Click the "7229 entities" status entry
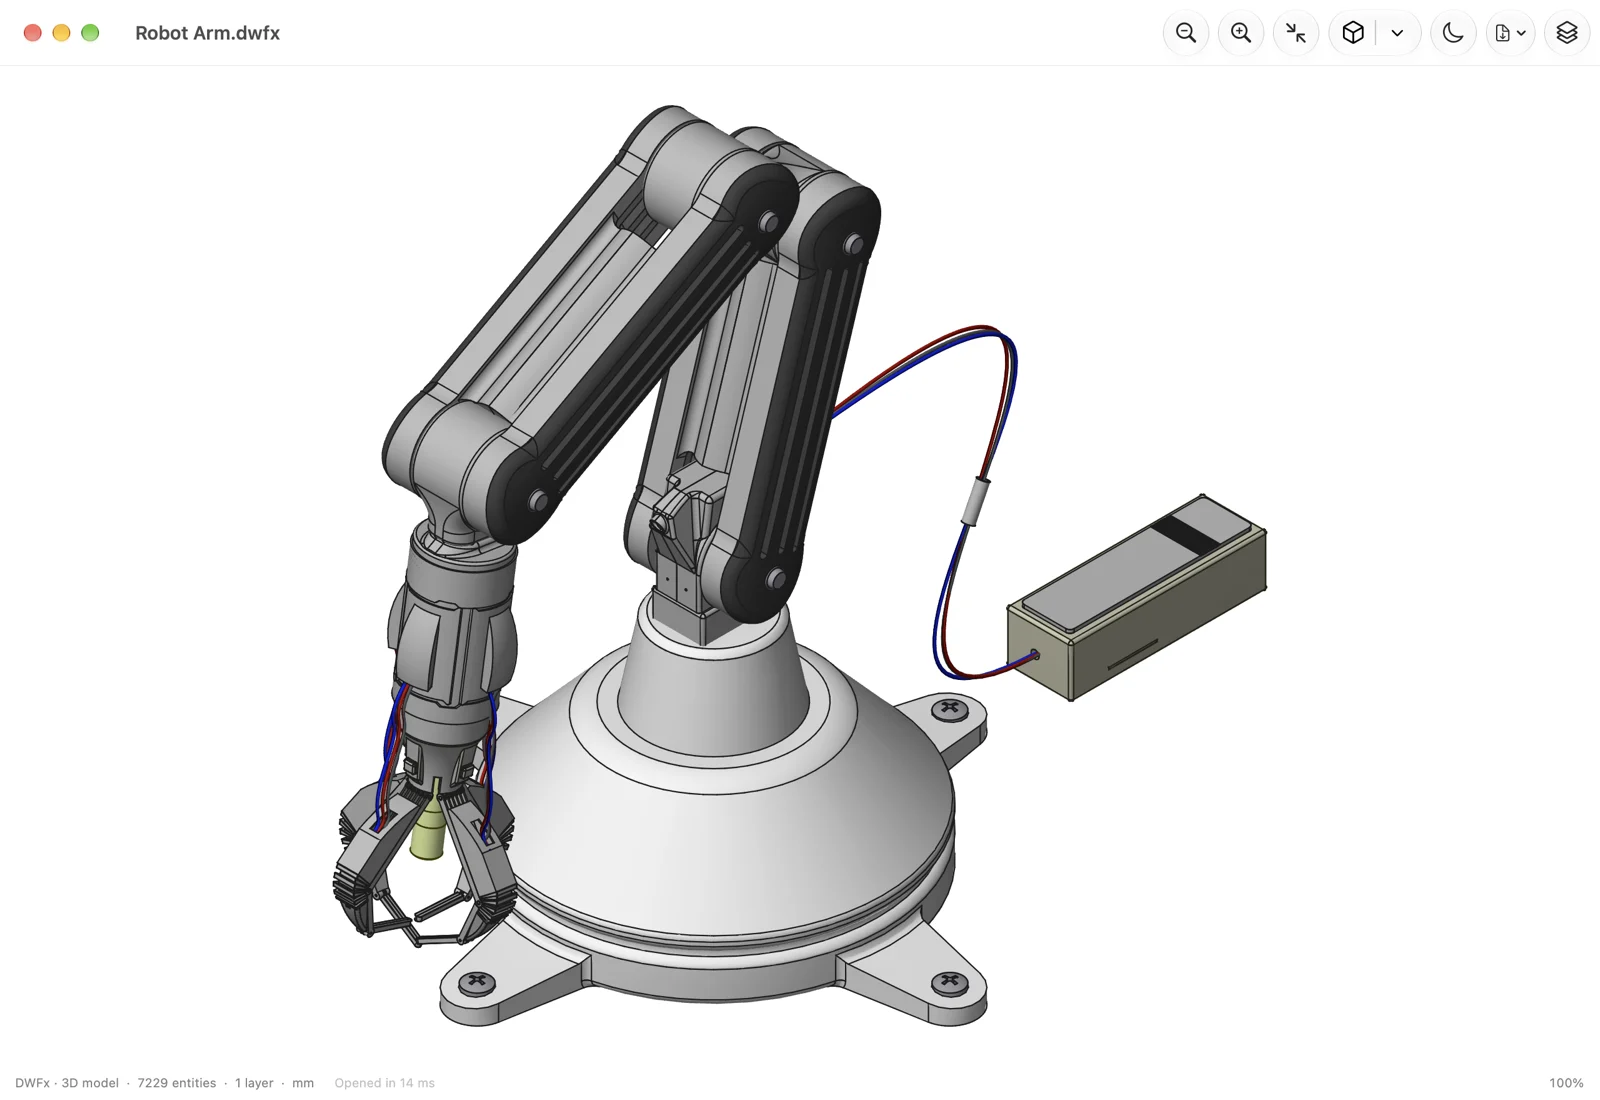 [x=177, y=1083]
